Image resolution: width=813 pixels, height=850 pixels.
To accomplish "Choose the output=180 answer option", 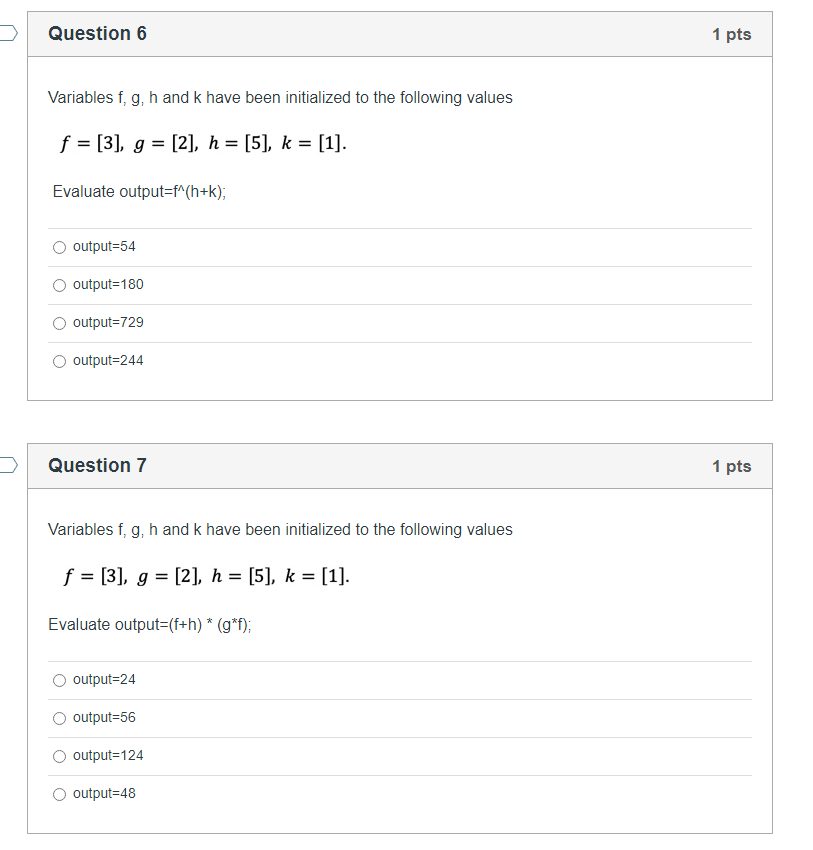I will 60,285.
